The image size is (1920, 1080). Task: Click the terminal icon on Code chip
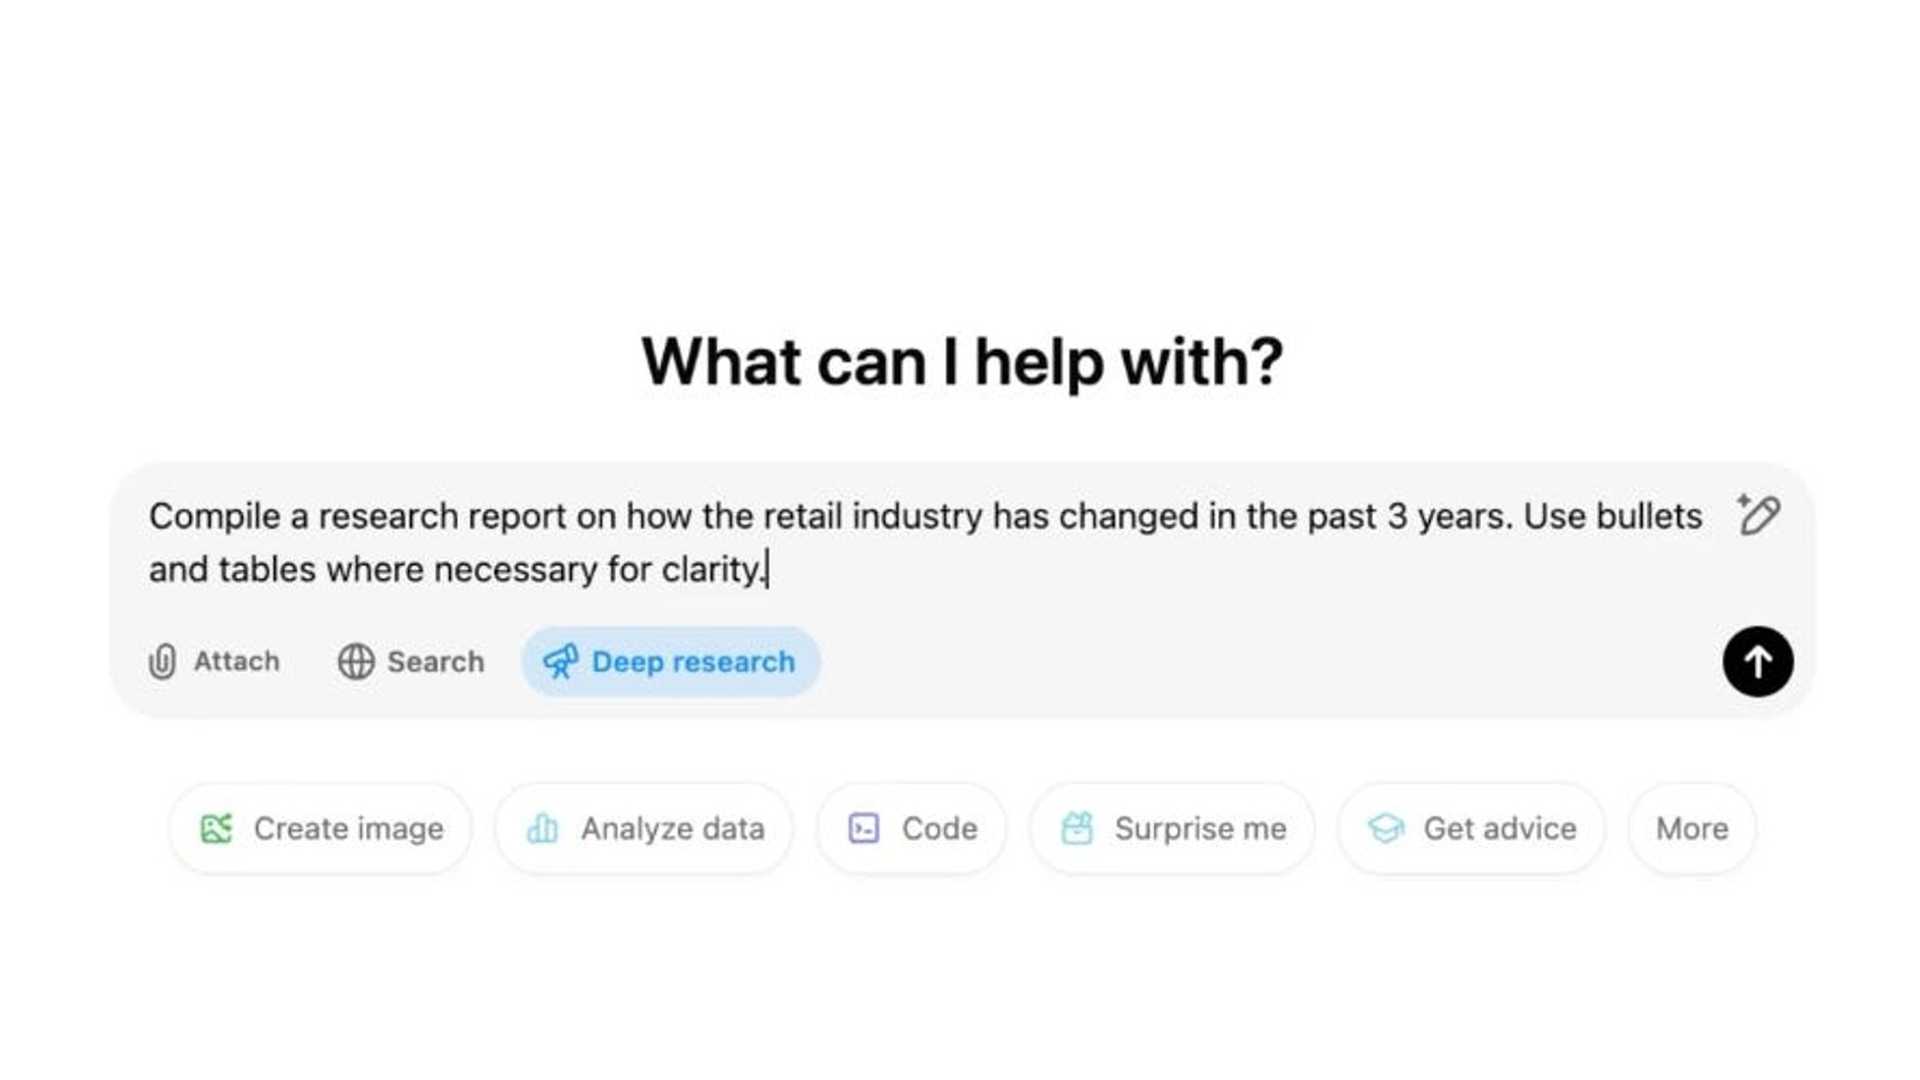(866, 828)
